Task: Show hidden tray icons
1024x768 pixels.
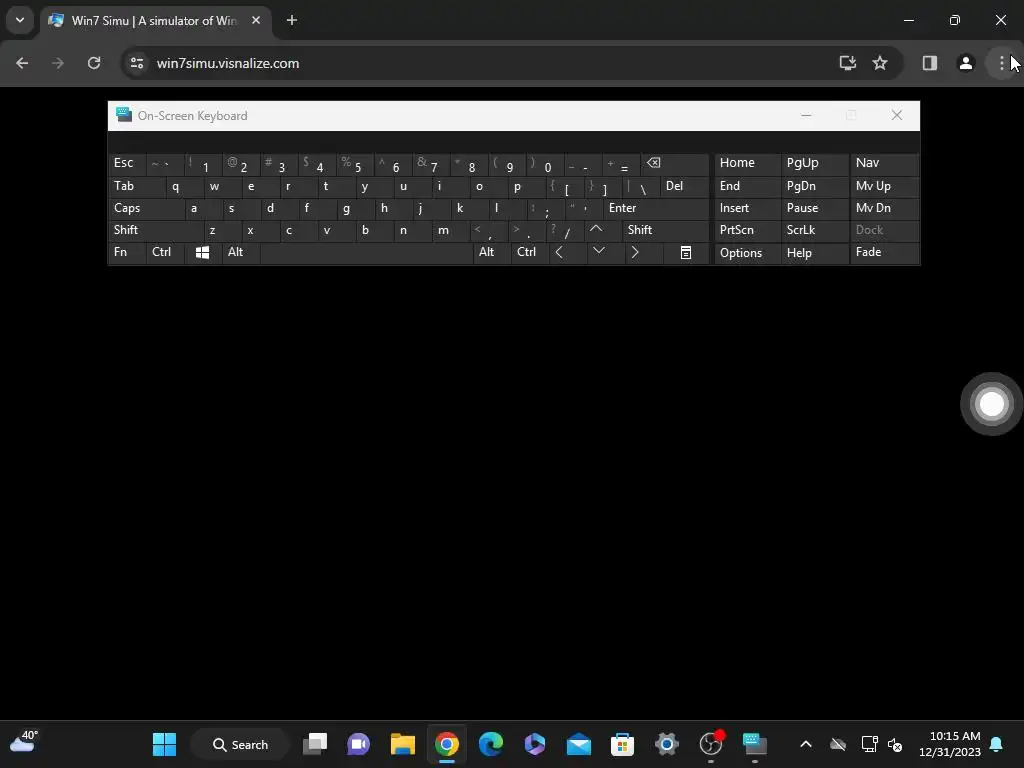Action: pyautogui.click(x=806, y=744)
